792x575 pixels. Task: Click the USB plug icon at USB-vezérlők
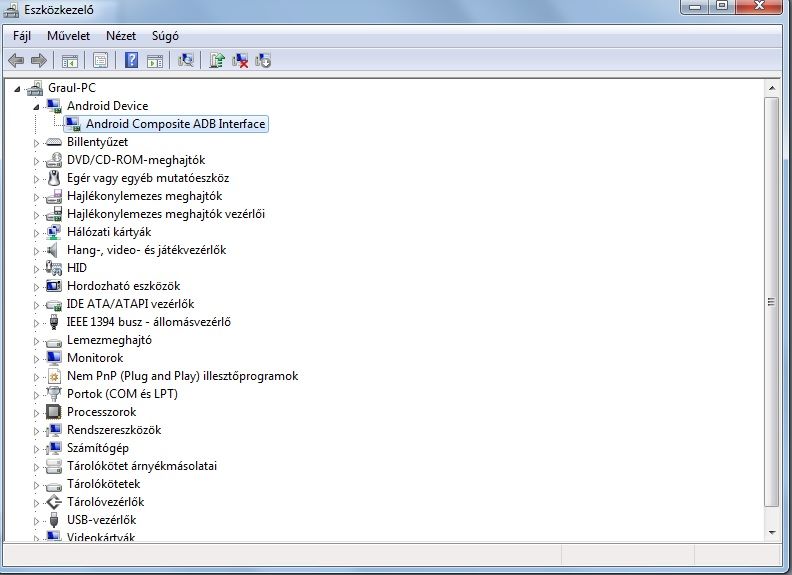pyautogui.click(x=54, y=520)
